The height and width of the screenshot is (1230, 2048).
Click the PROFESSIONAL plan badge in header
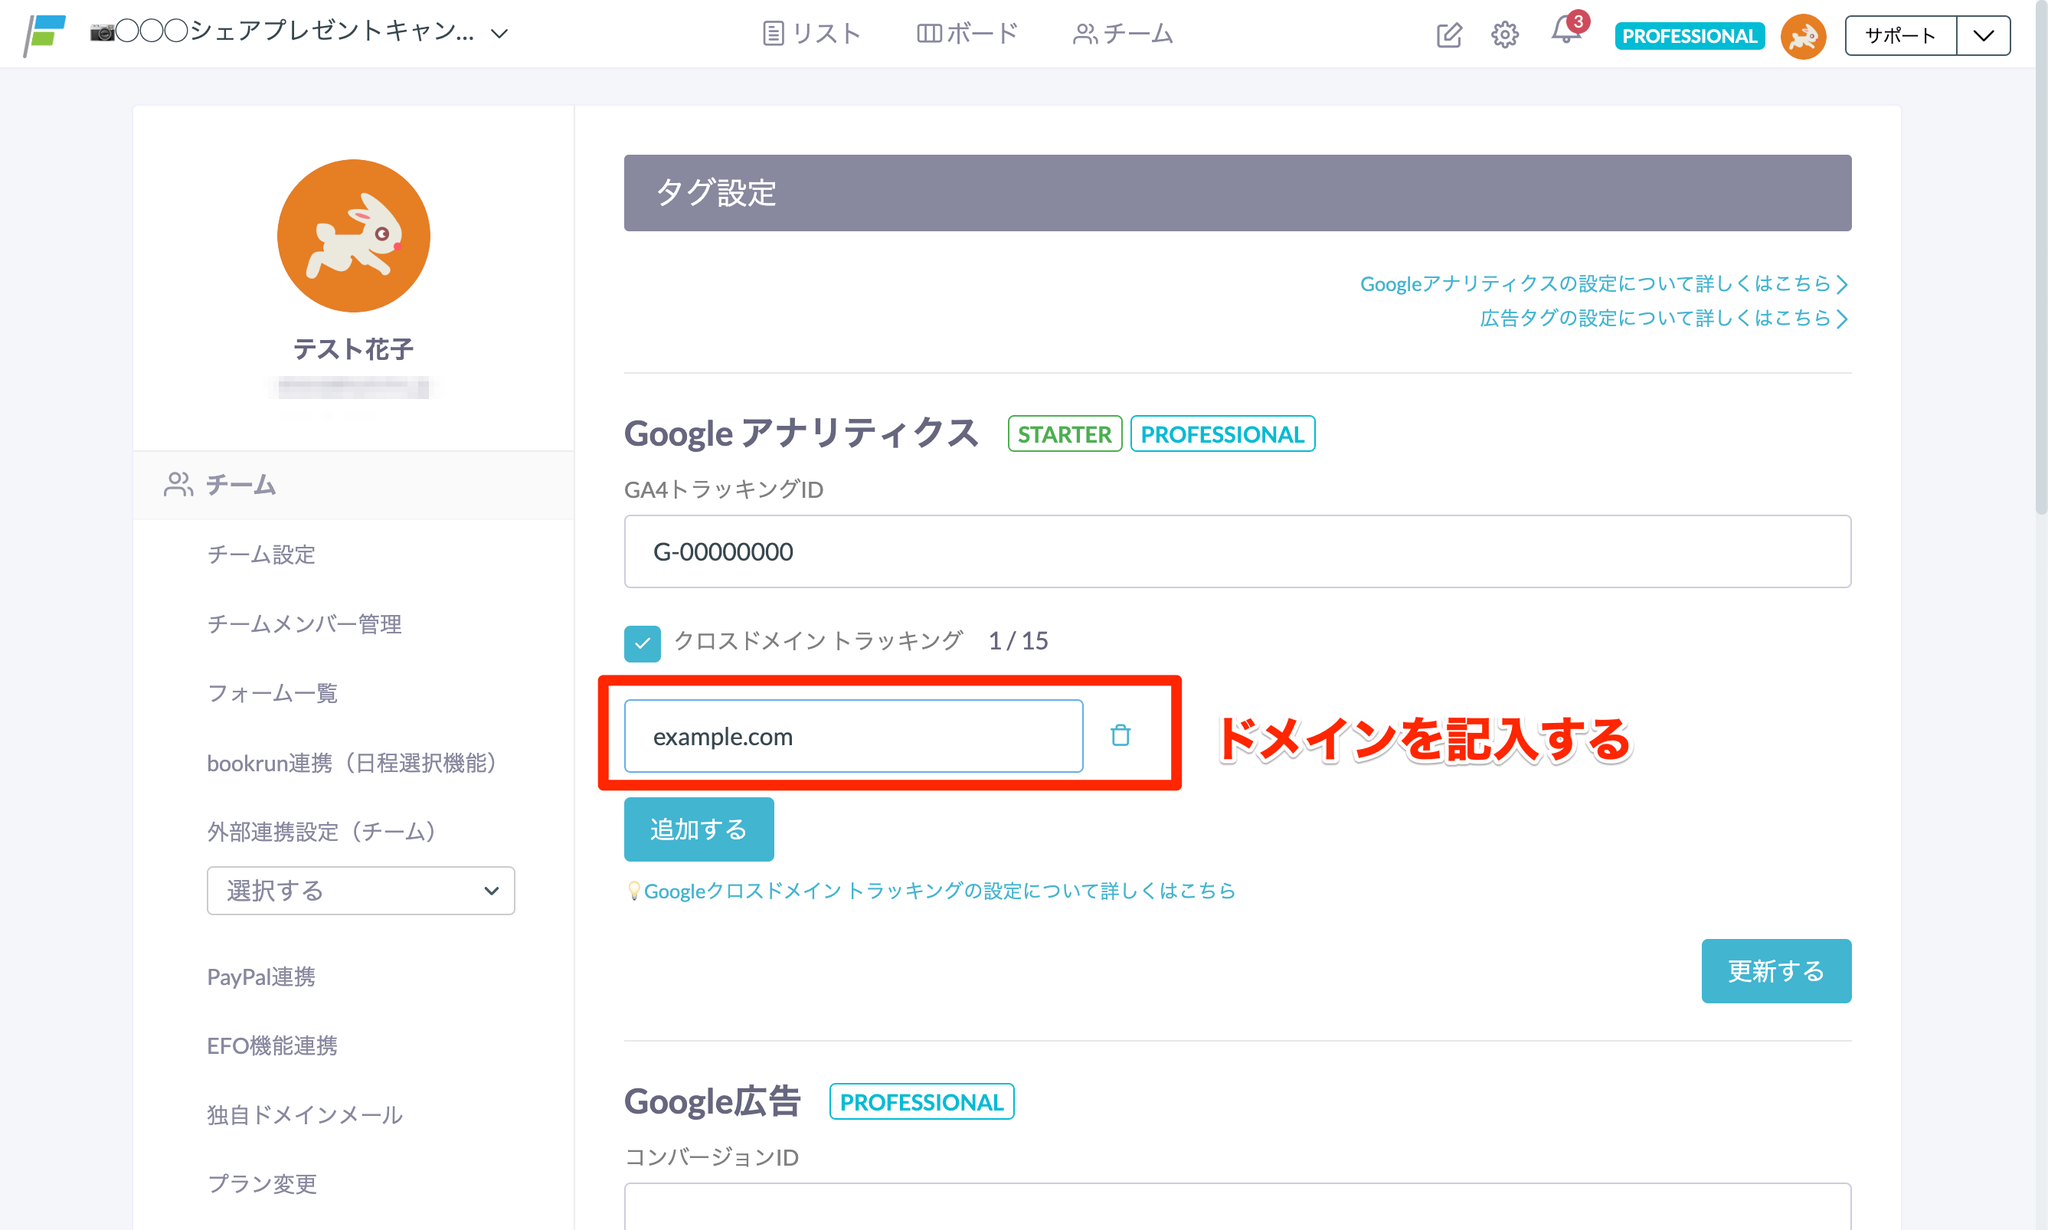tap(1689, 36)
